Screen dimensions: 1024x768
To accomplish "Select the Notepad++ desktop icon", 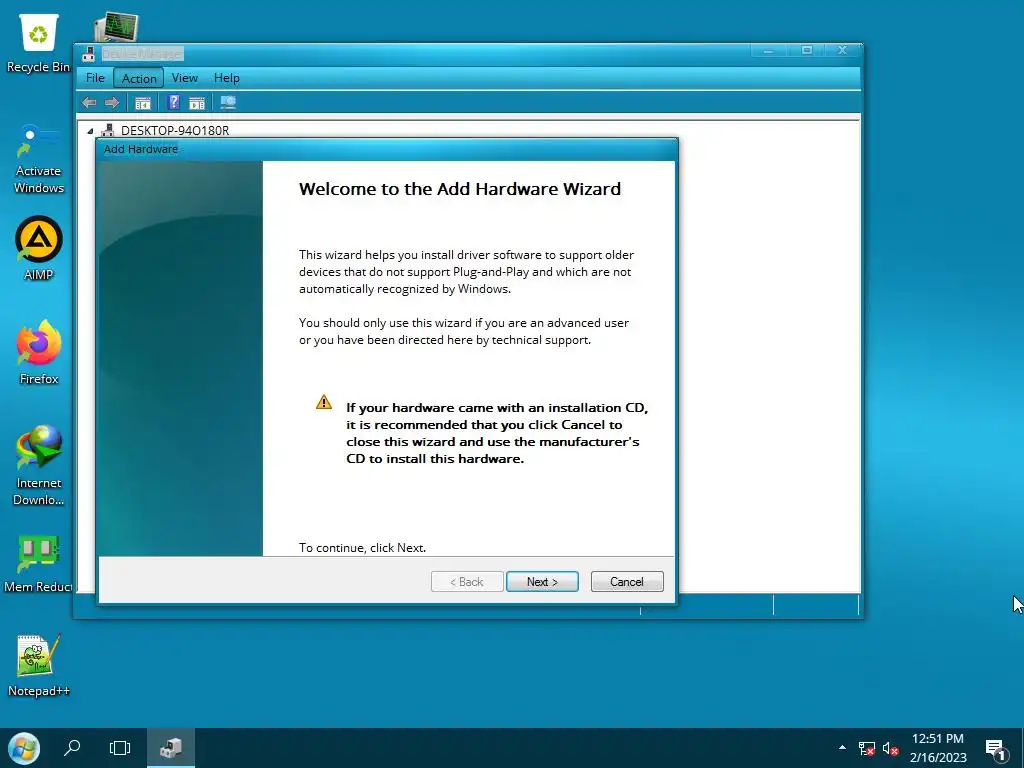I will click(39, 665).
